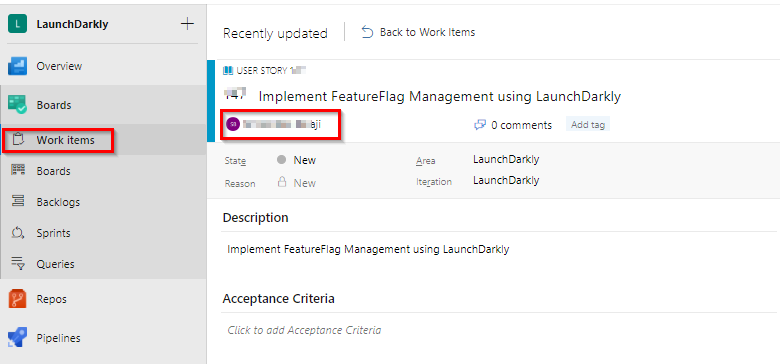
Task: Click the Reason lock icon
Action: coord(282,182)
